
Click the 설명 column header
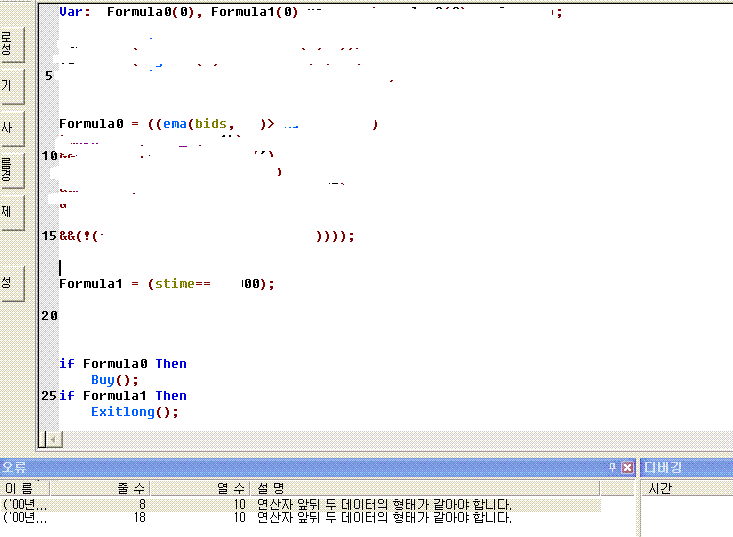(272, 488)
